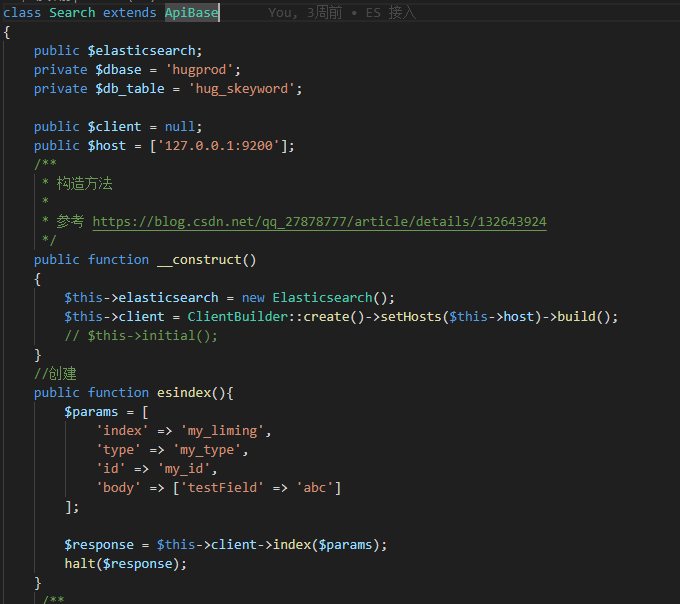Click the 'my_id' string value
Image resolution: width=680 pixels, height=604 pixels.
pyautogui.click(x=184, y=469)
